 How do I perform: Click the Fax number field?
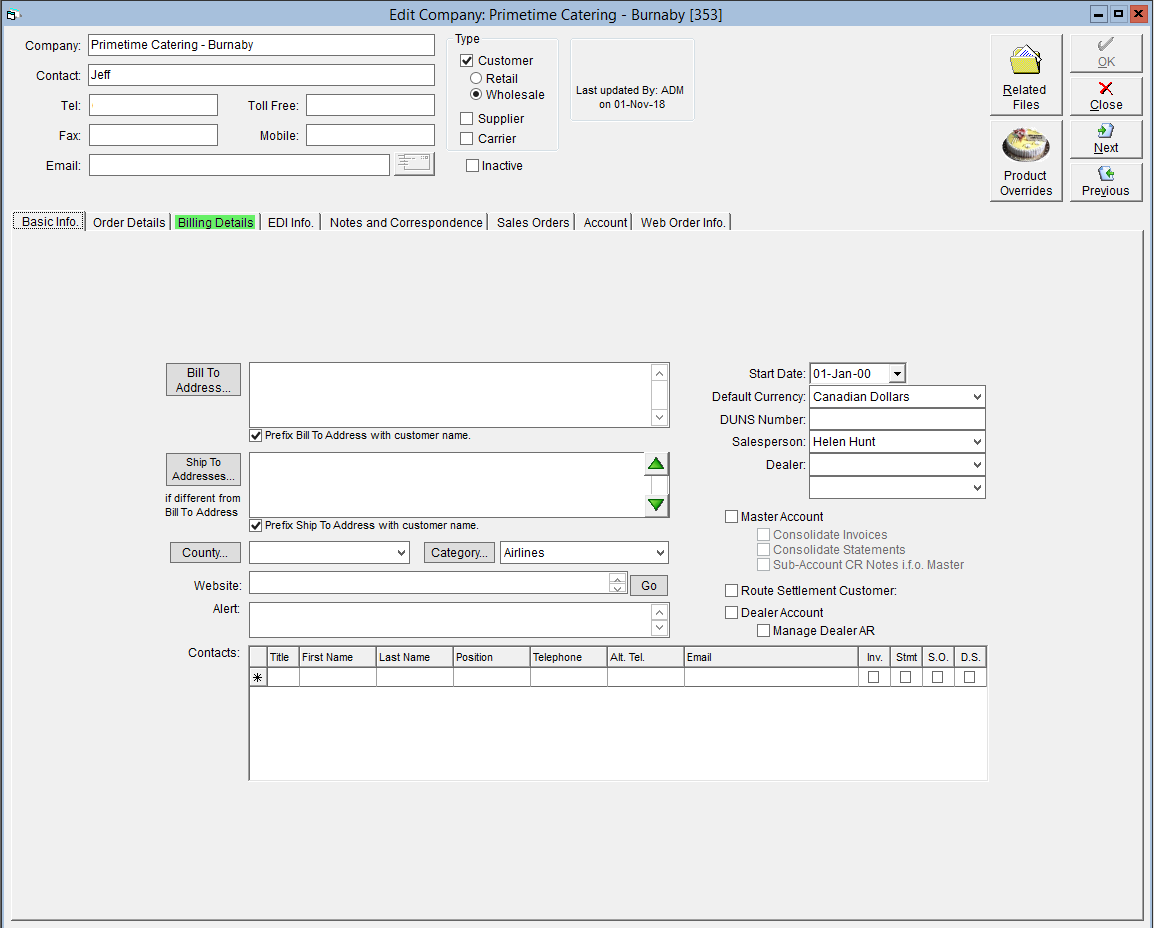pyautogui.click(x=153, y=136)
